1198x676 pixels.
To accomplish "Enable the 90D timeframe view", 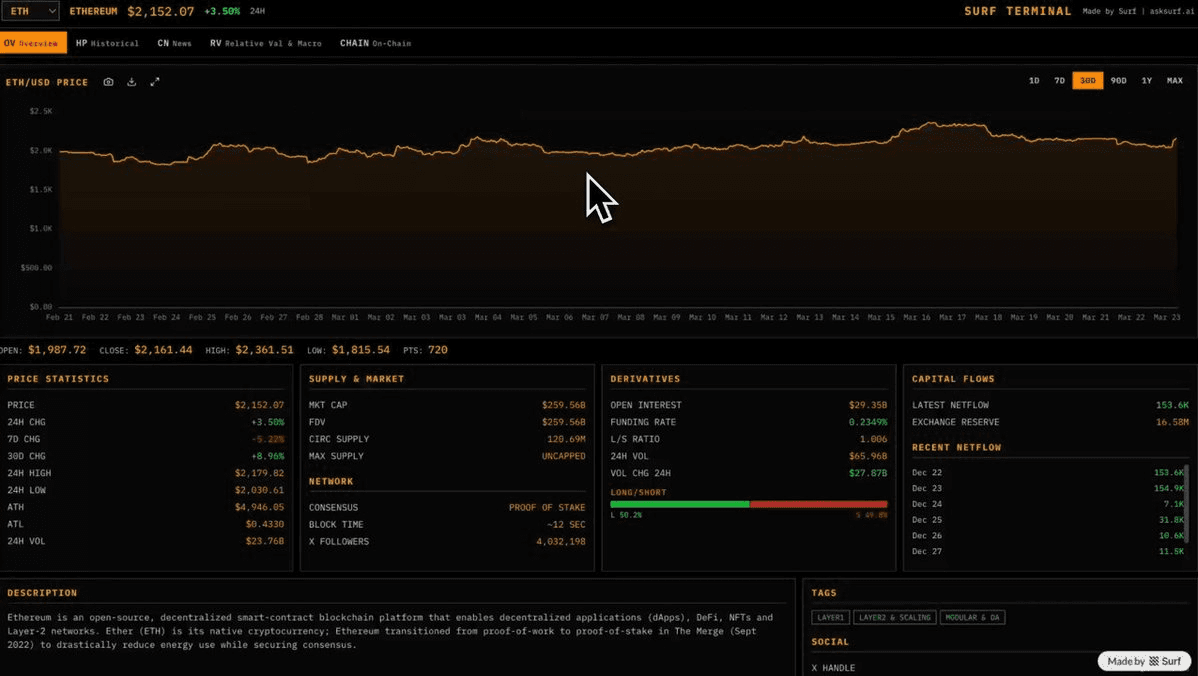I will tap(1117, 80).
